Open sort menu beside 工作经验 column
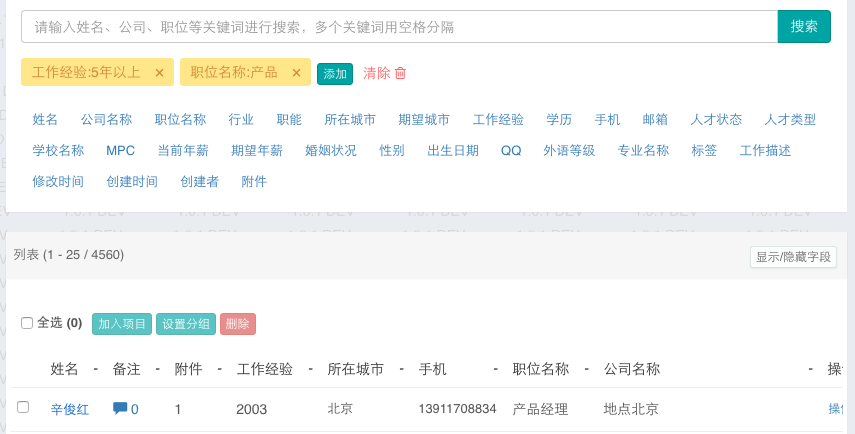Image resolution: width=855 pixels, height=434 pixels. pyautogui.click(x=310, y=369)
